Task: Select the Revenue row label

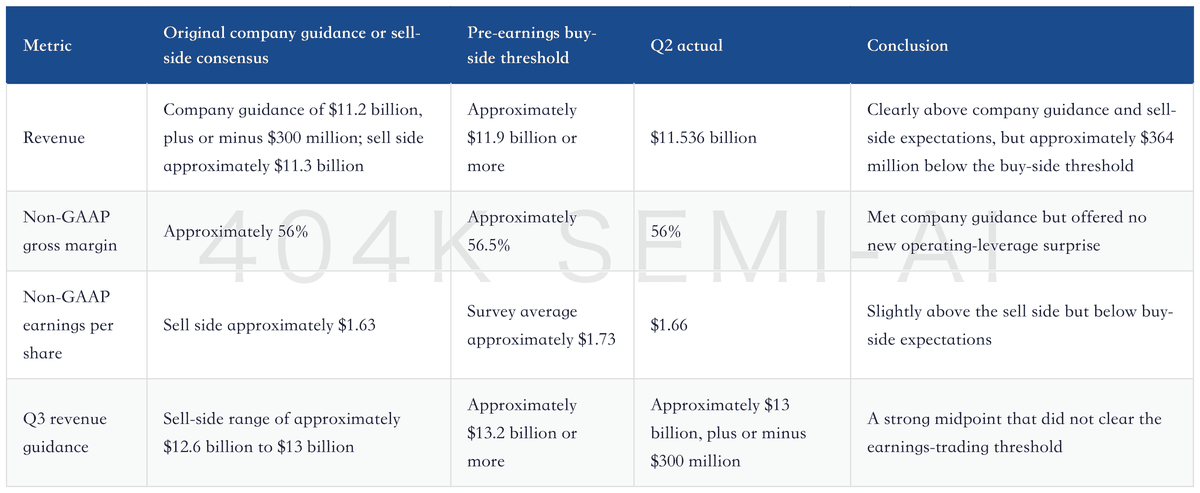Action: (x=53, y=138)
